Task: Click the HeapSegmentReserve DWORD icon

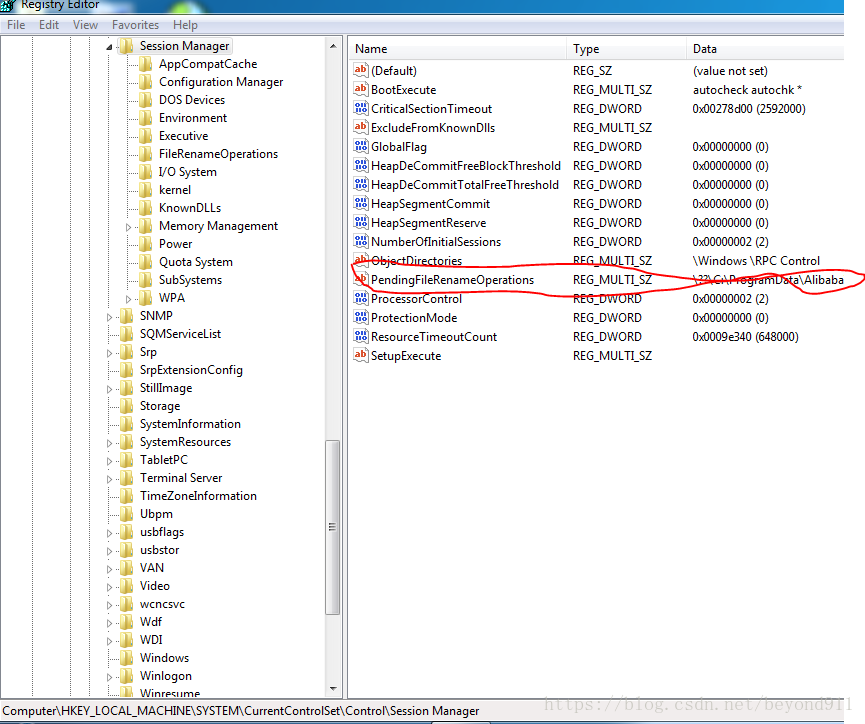Action: 361,222
